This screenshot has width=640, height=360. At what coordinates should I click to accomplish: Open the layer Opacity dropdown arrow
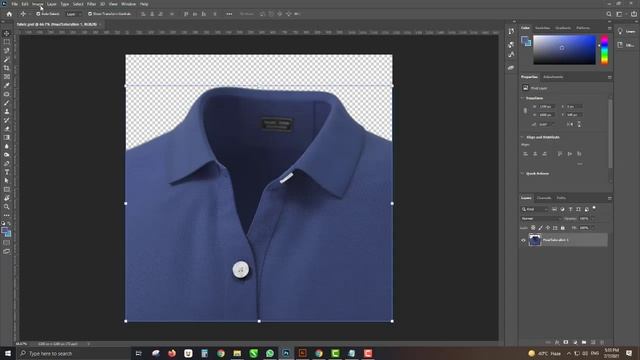click(592, 219)
